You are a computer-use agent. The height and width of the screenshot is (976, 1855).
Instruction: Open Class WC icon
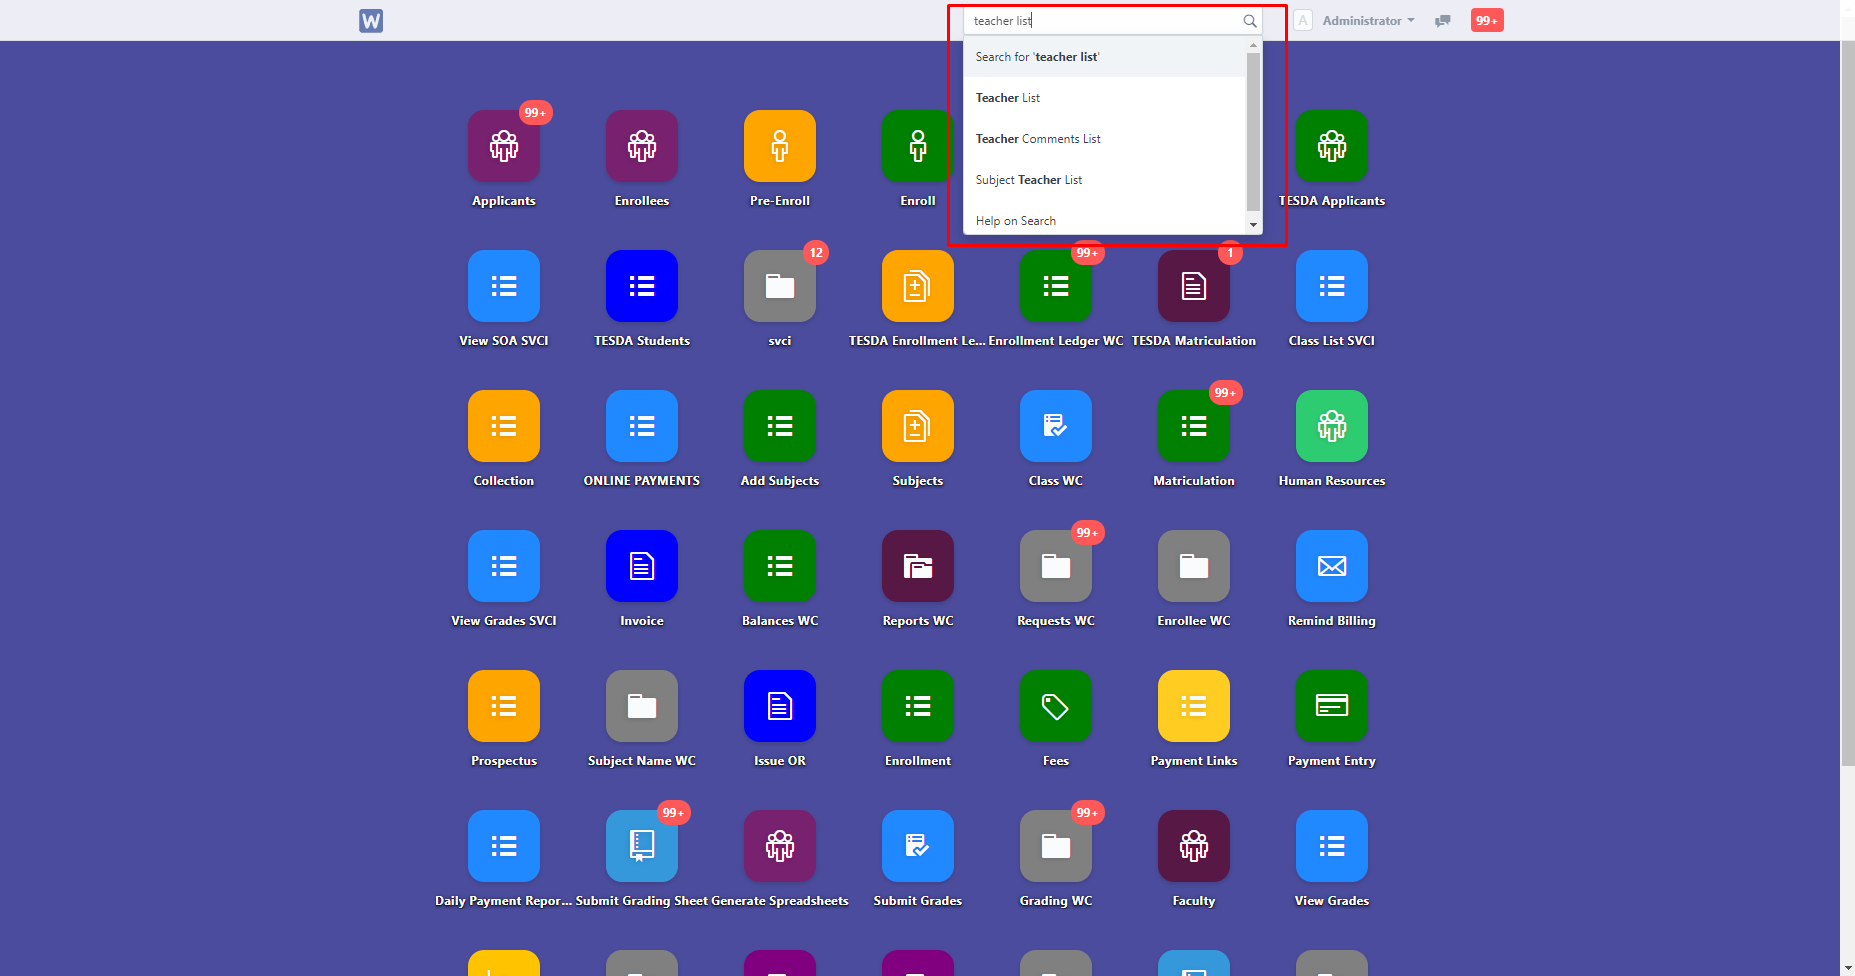pyautogui.click(x=1056, y=426)
